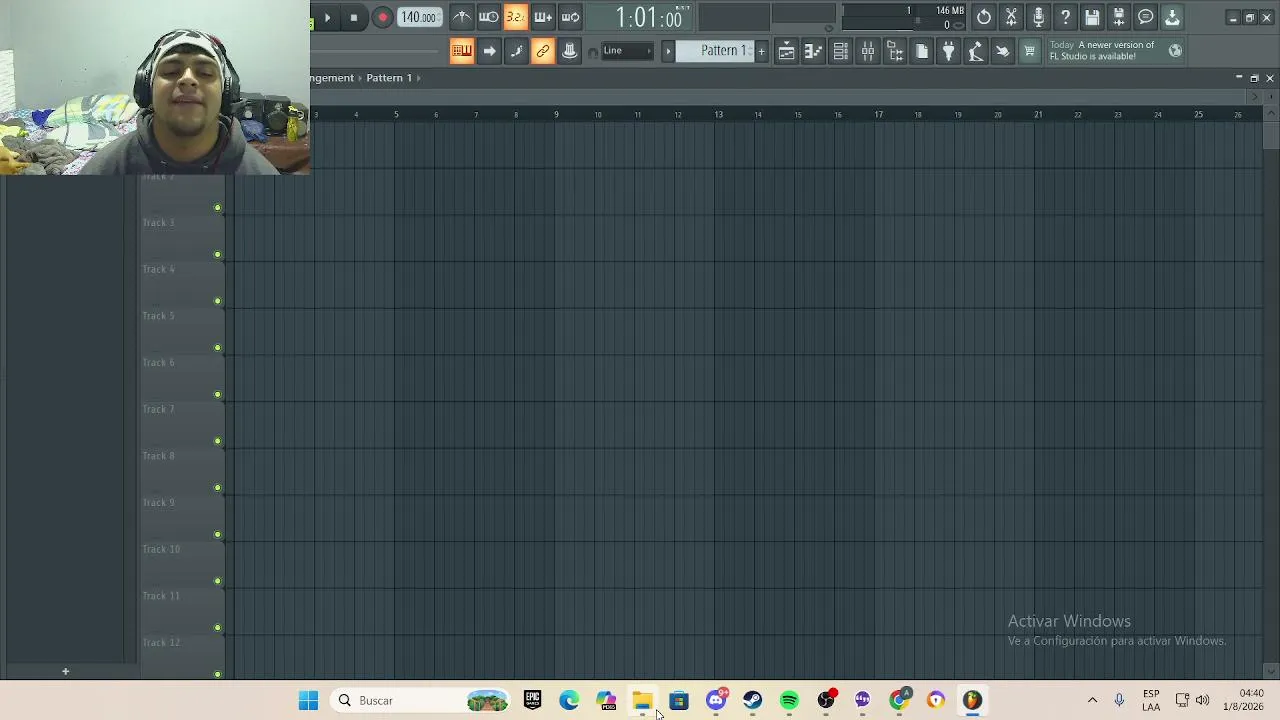
Task: Show hidden system tray icons chevron
Action: click(x=1092, y=700)
